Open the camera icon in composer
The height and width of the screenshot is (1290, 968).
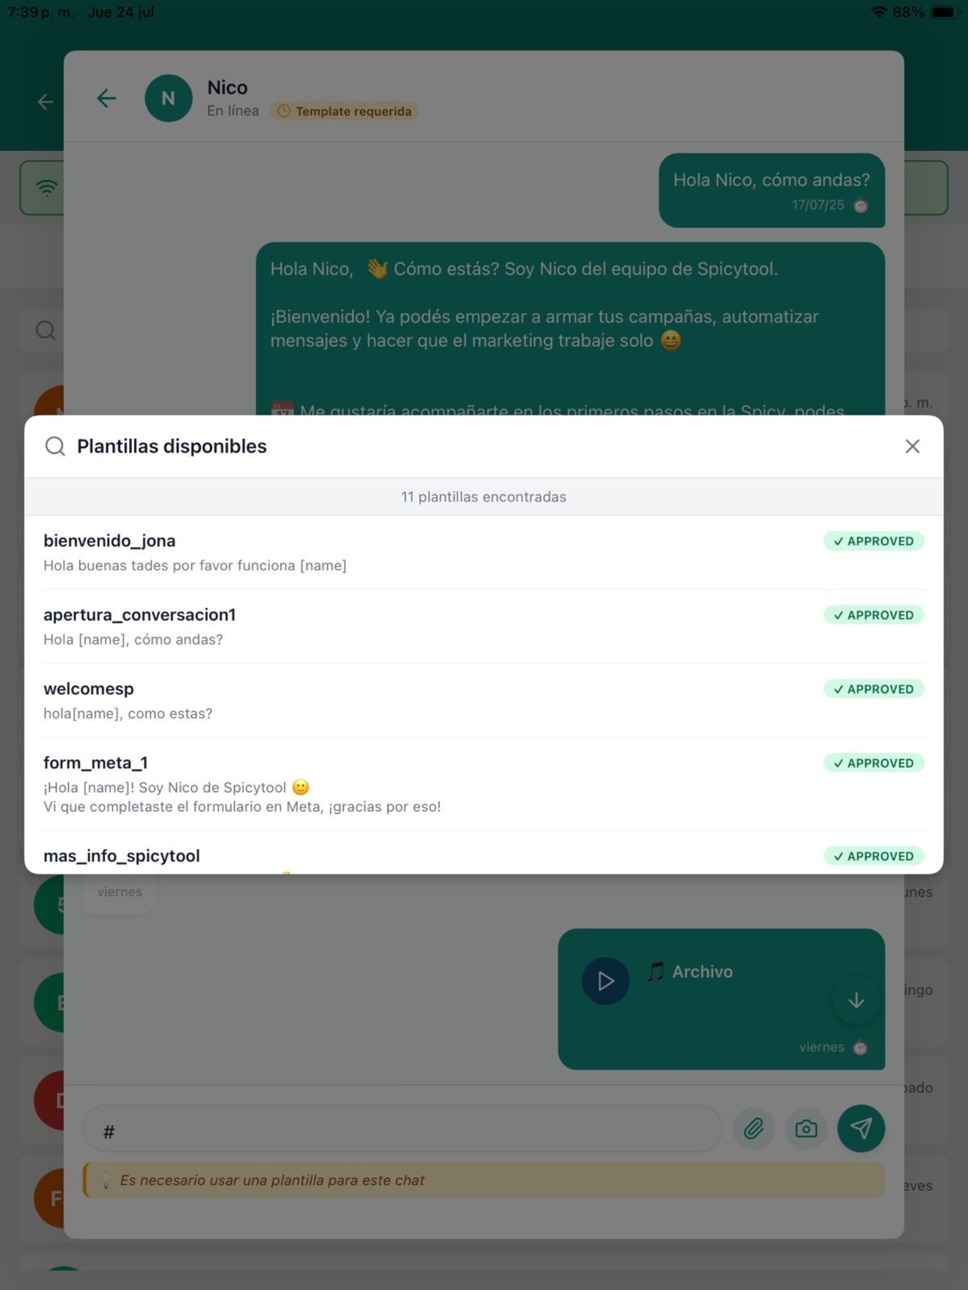click(x=806, y=1129)
